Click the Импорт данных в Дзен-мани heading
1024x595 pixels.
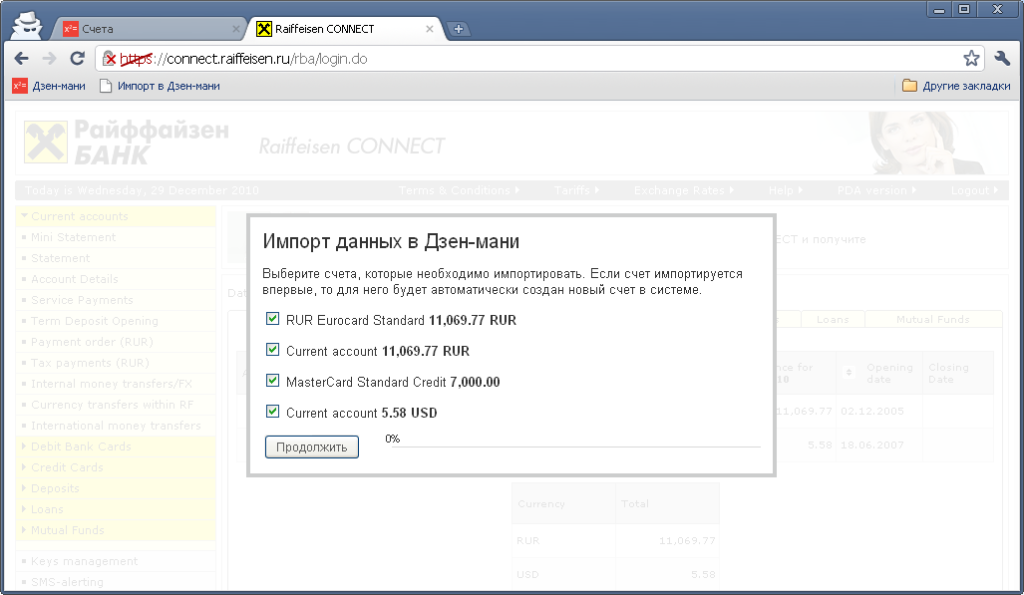tap(391, 241)
